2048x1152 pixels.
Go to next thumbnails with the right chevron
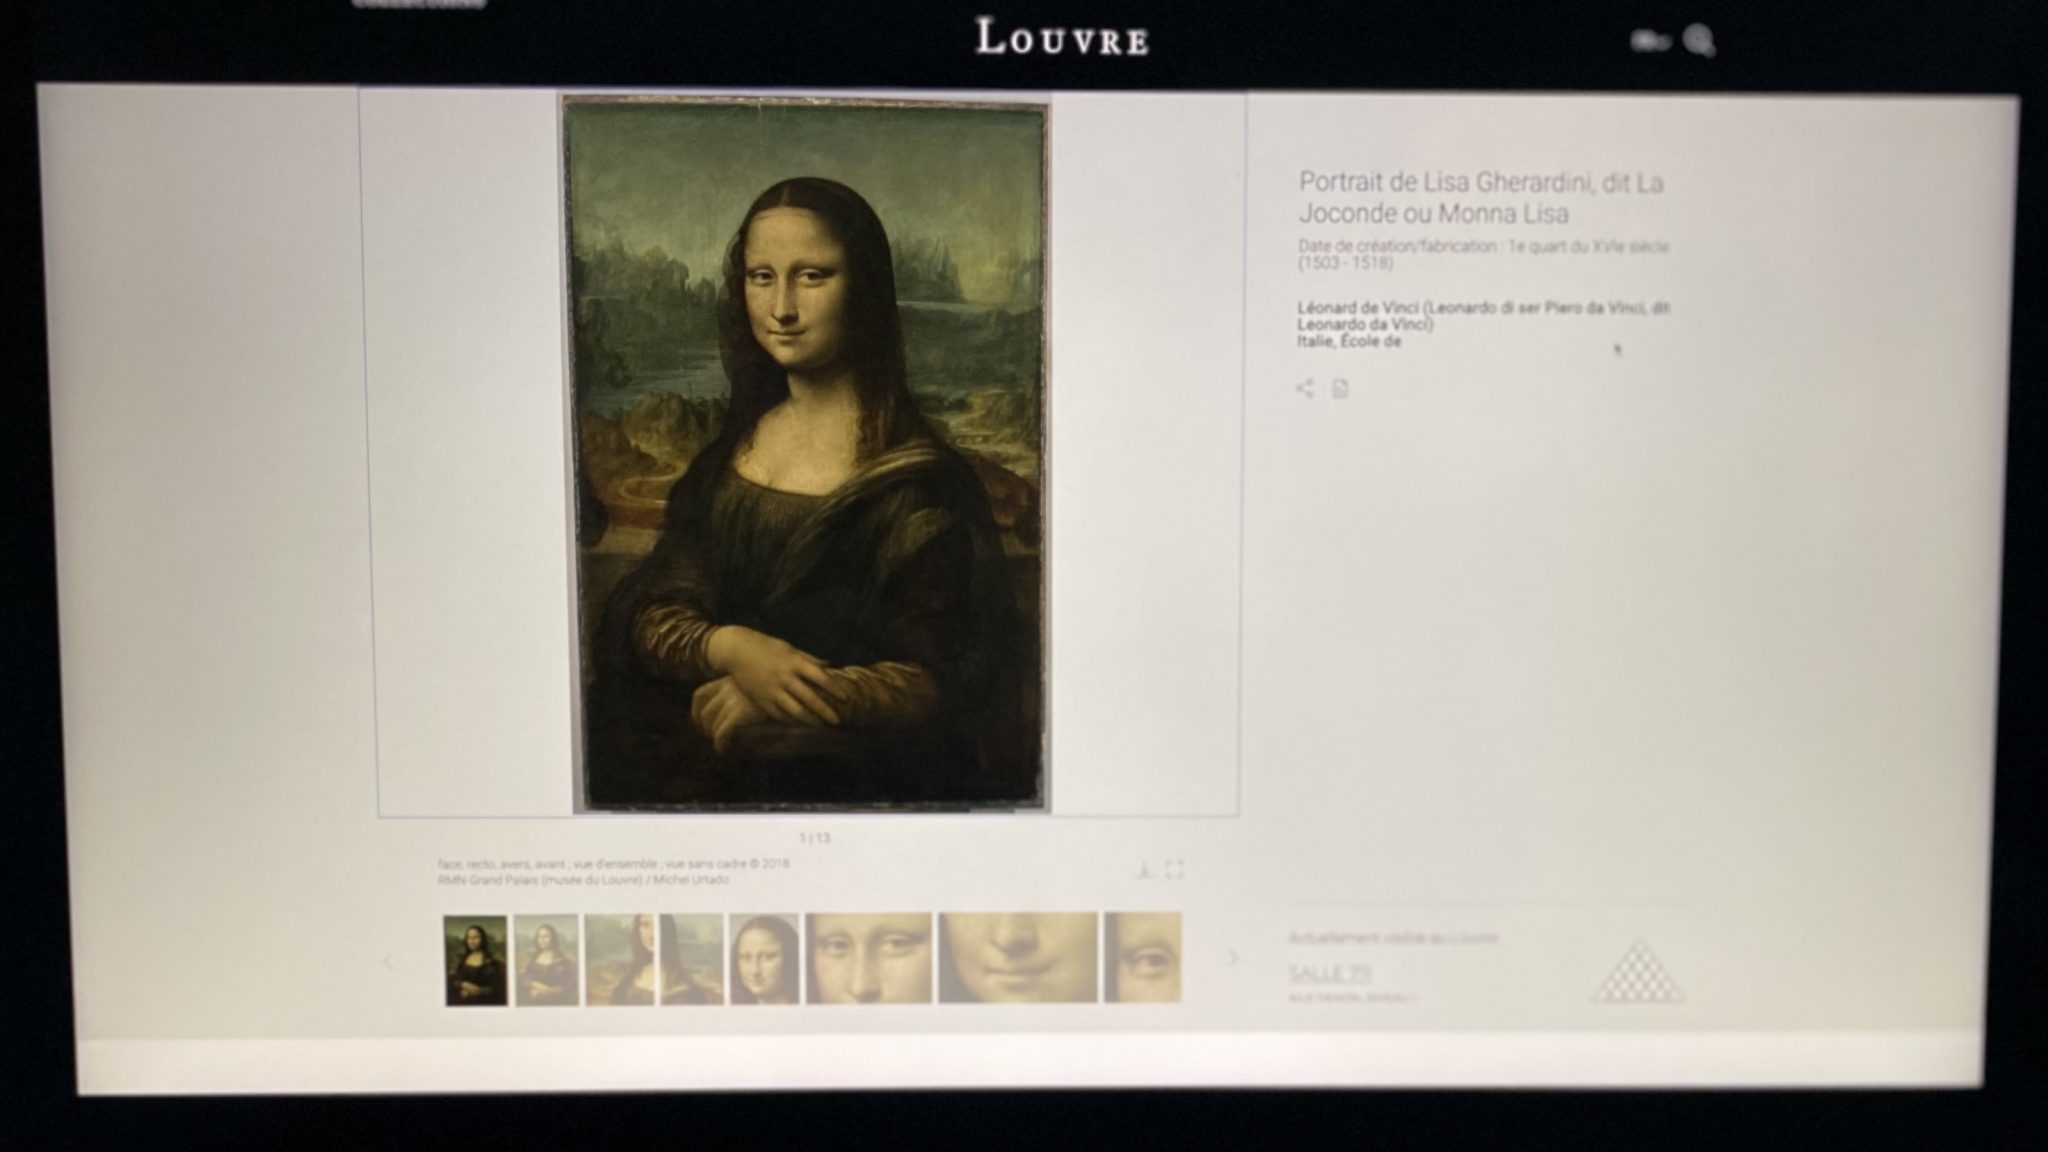1232,958
